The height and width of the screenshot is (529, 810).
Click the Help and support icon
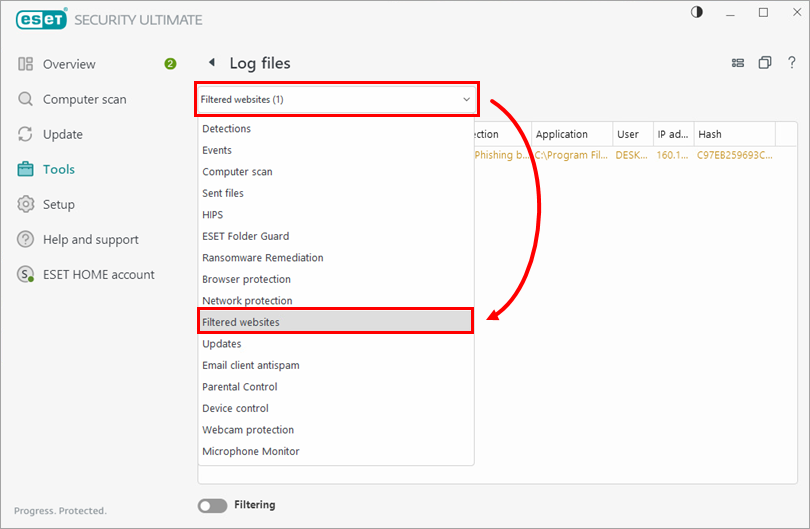(x=26, y=239)
